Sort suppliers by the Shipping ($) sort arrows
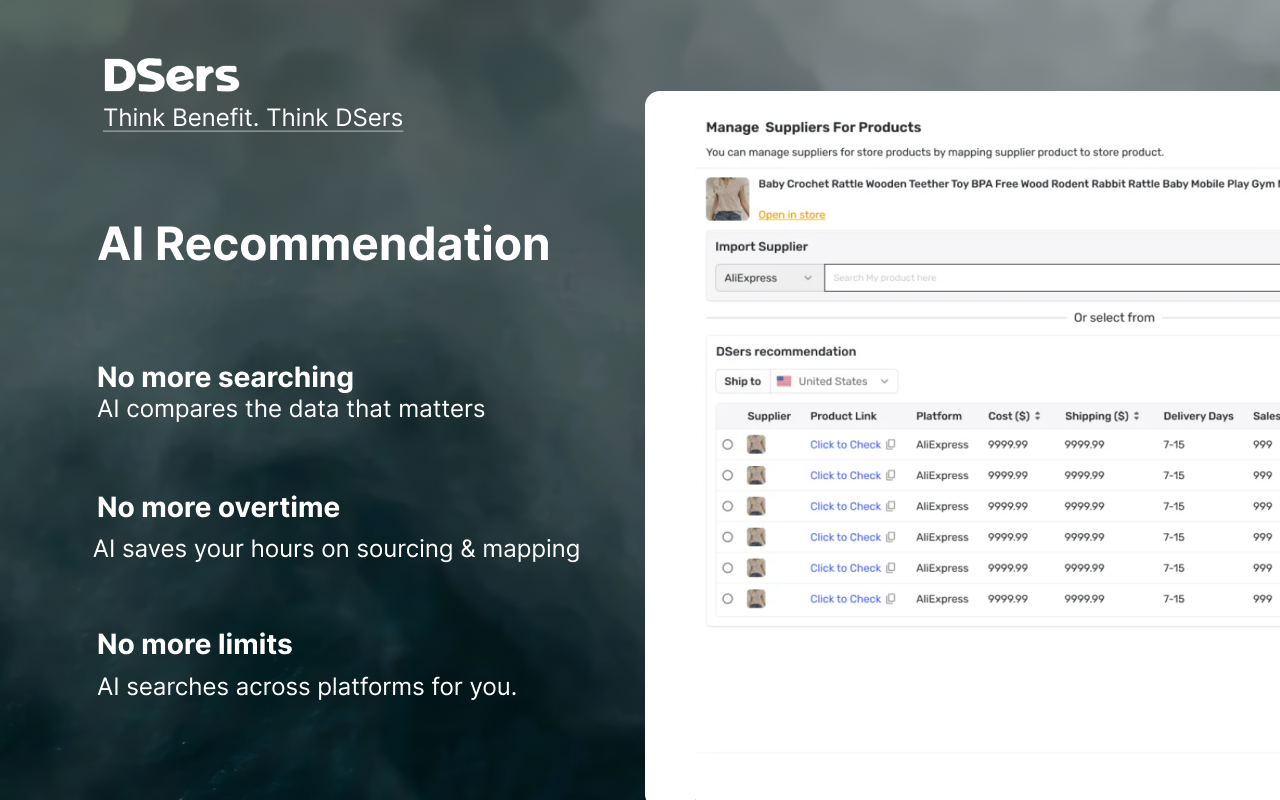 point(1138,416)
